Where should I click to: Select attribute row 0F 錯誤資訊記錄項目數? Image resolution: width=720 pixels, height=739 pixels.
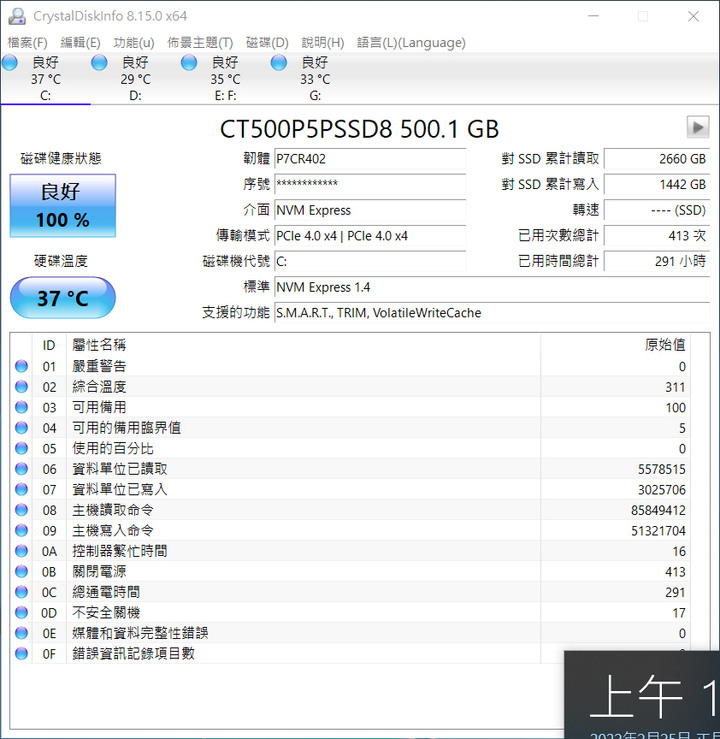[350, 653]
